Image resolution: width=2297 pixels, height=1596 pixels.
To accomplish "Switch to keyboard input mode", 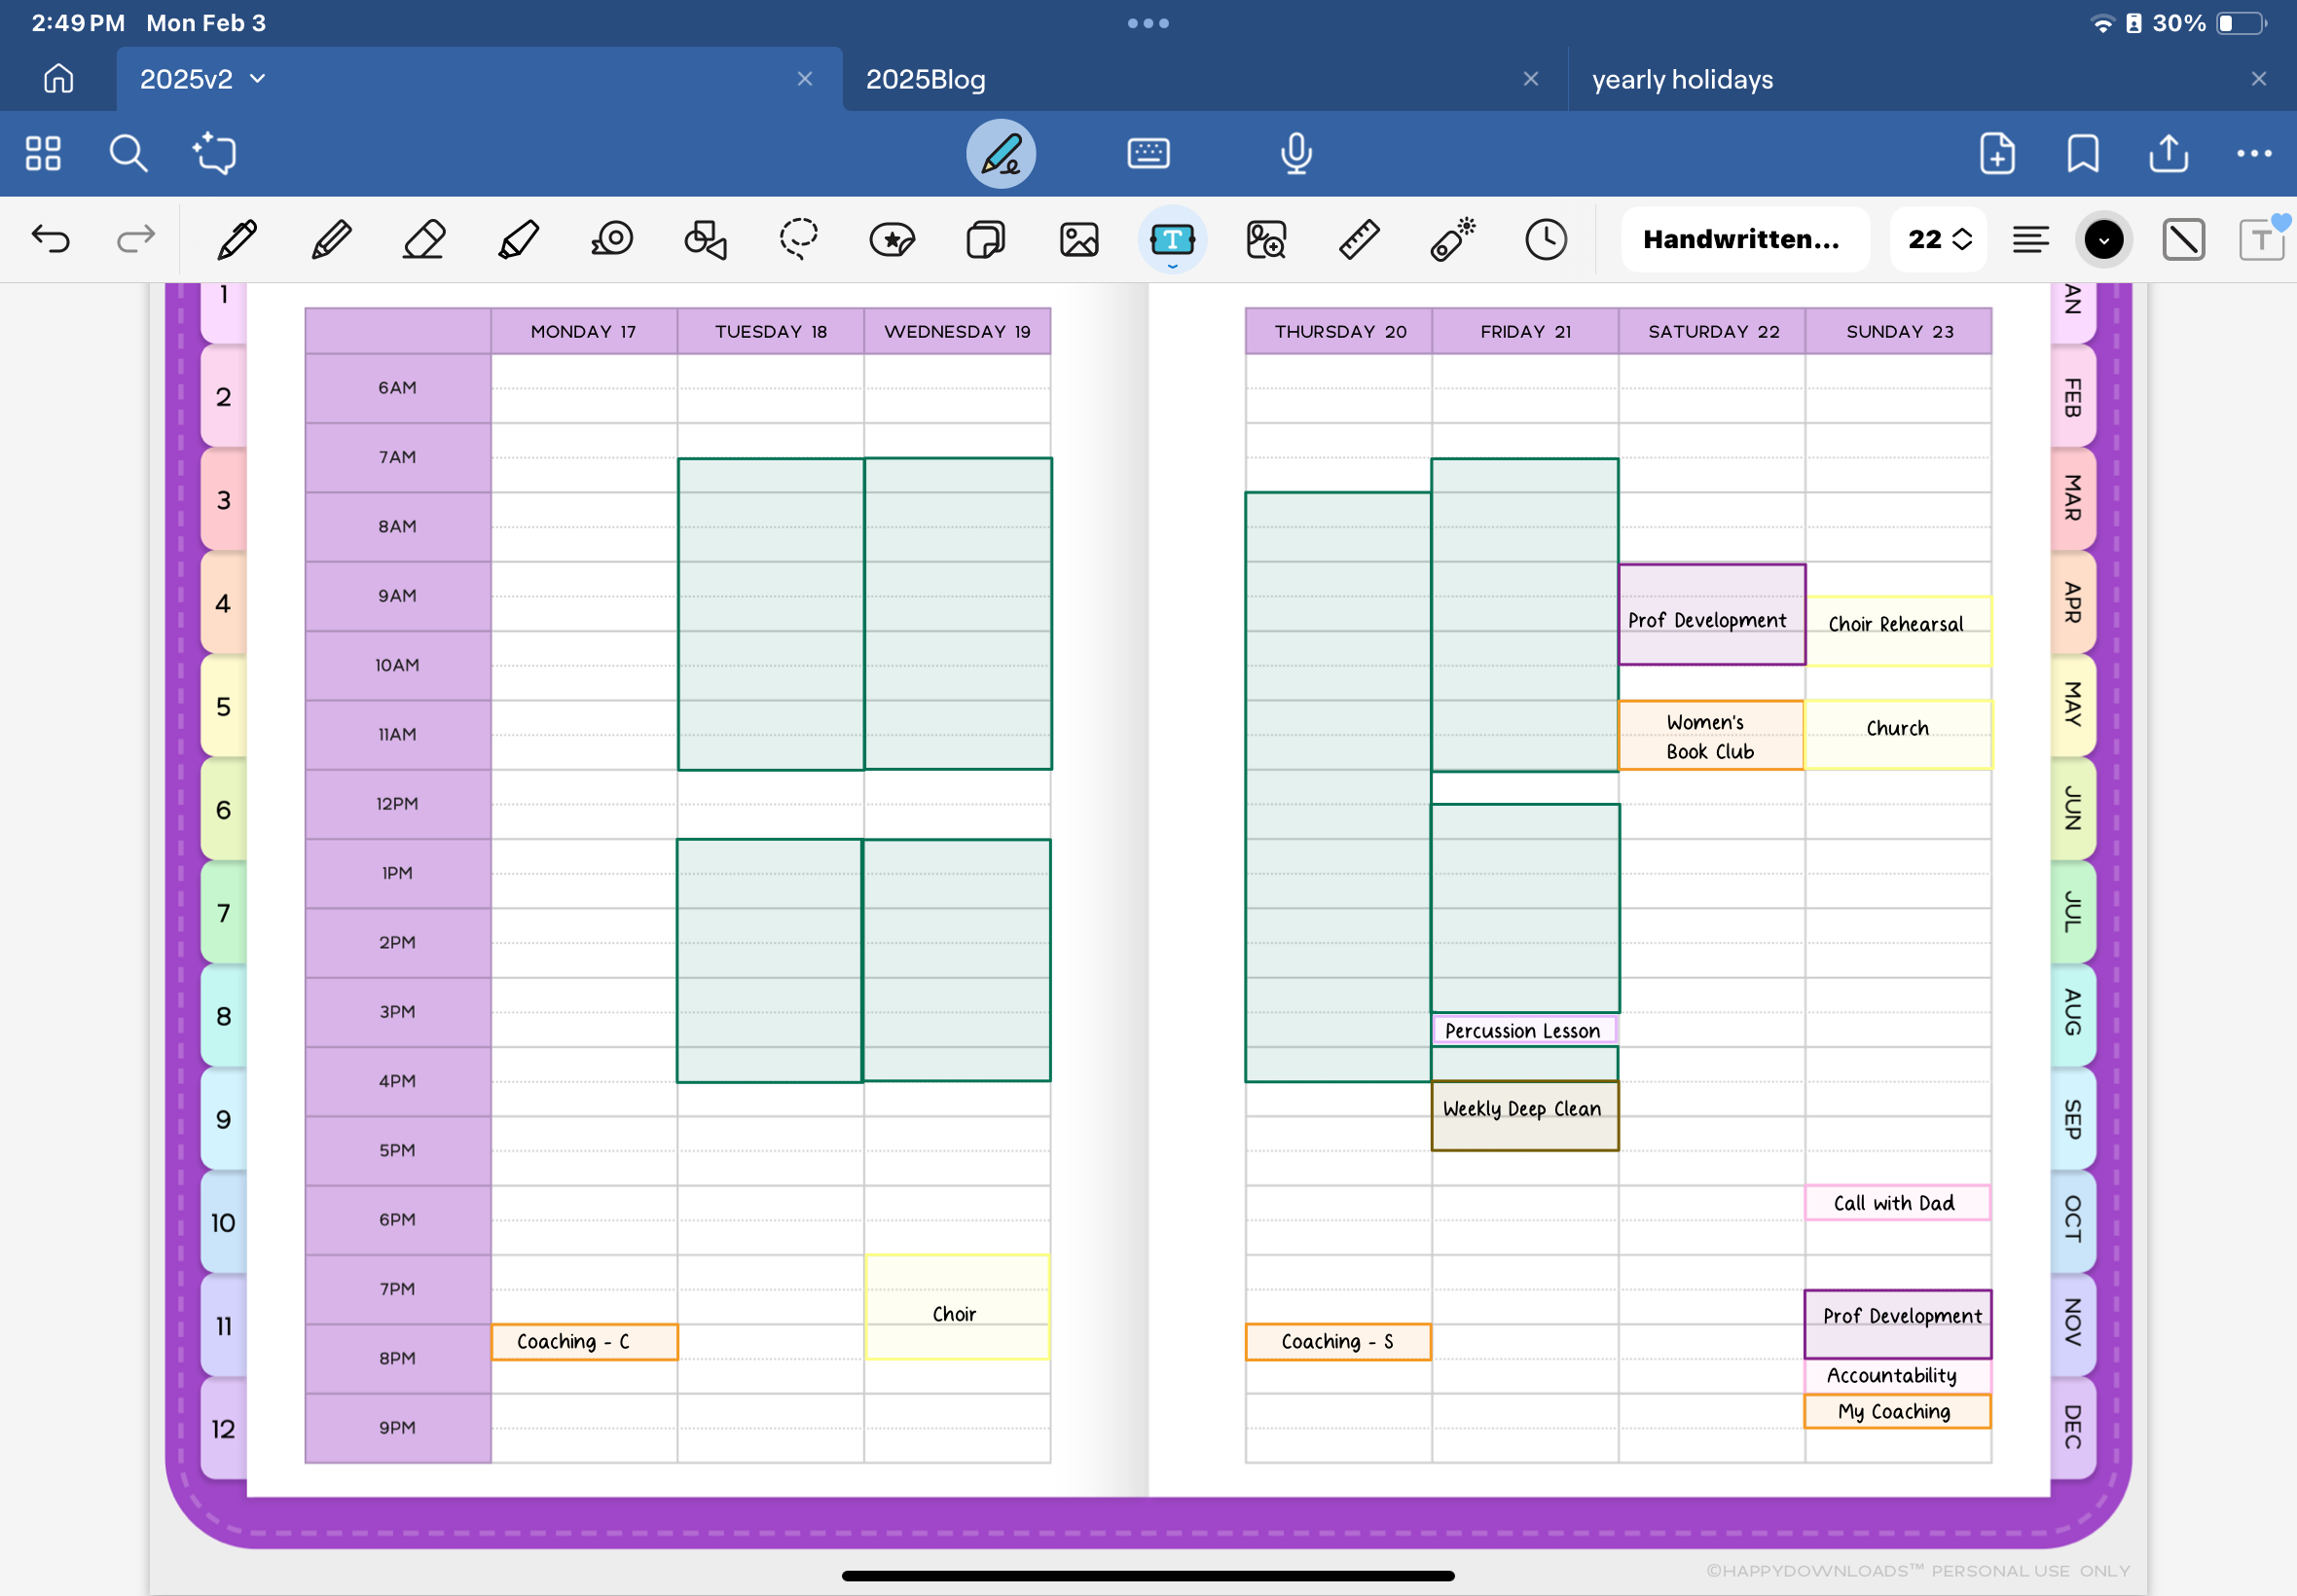I will point(1148,154).
